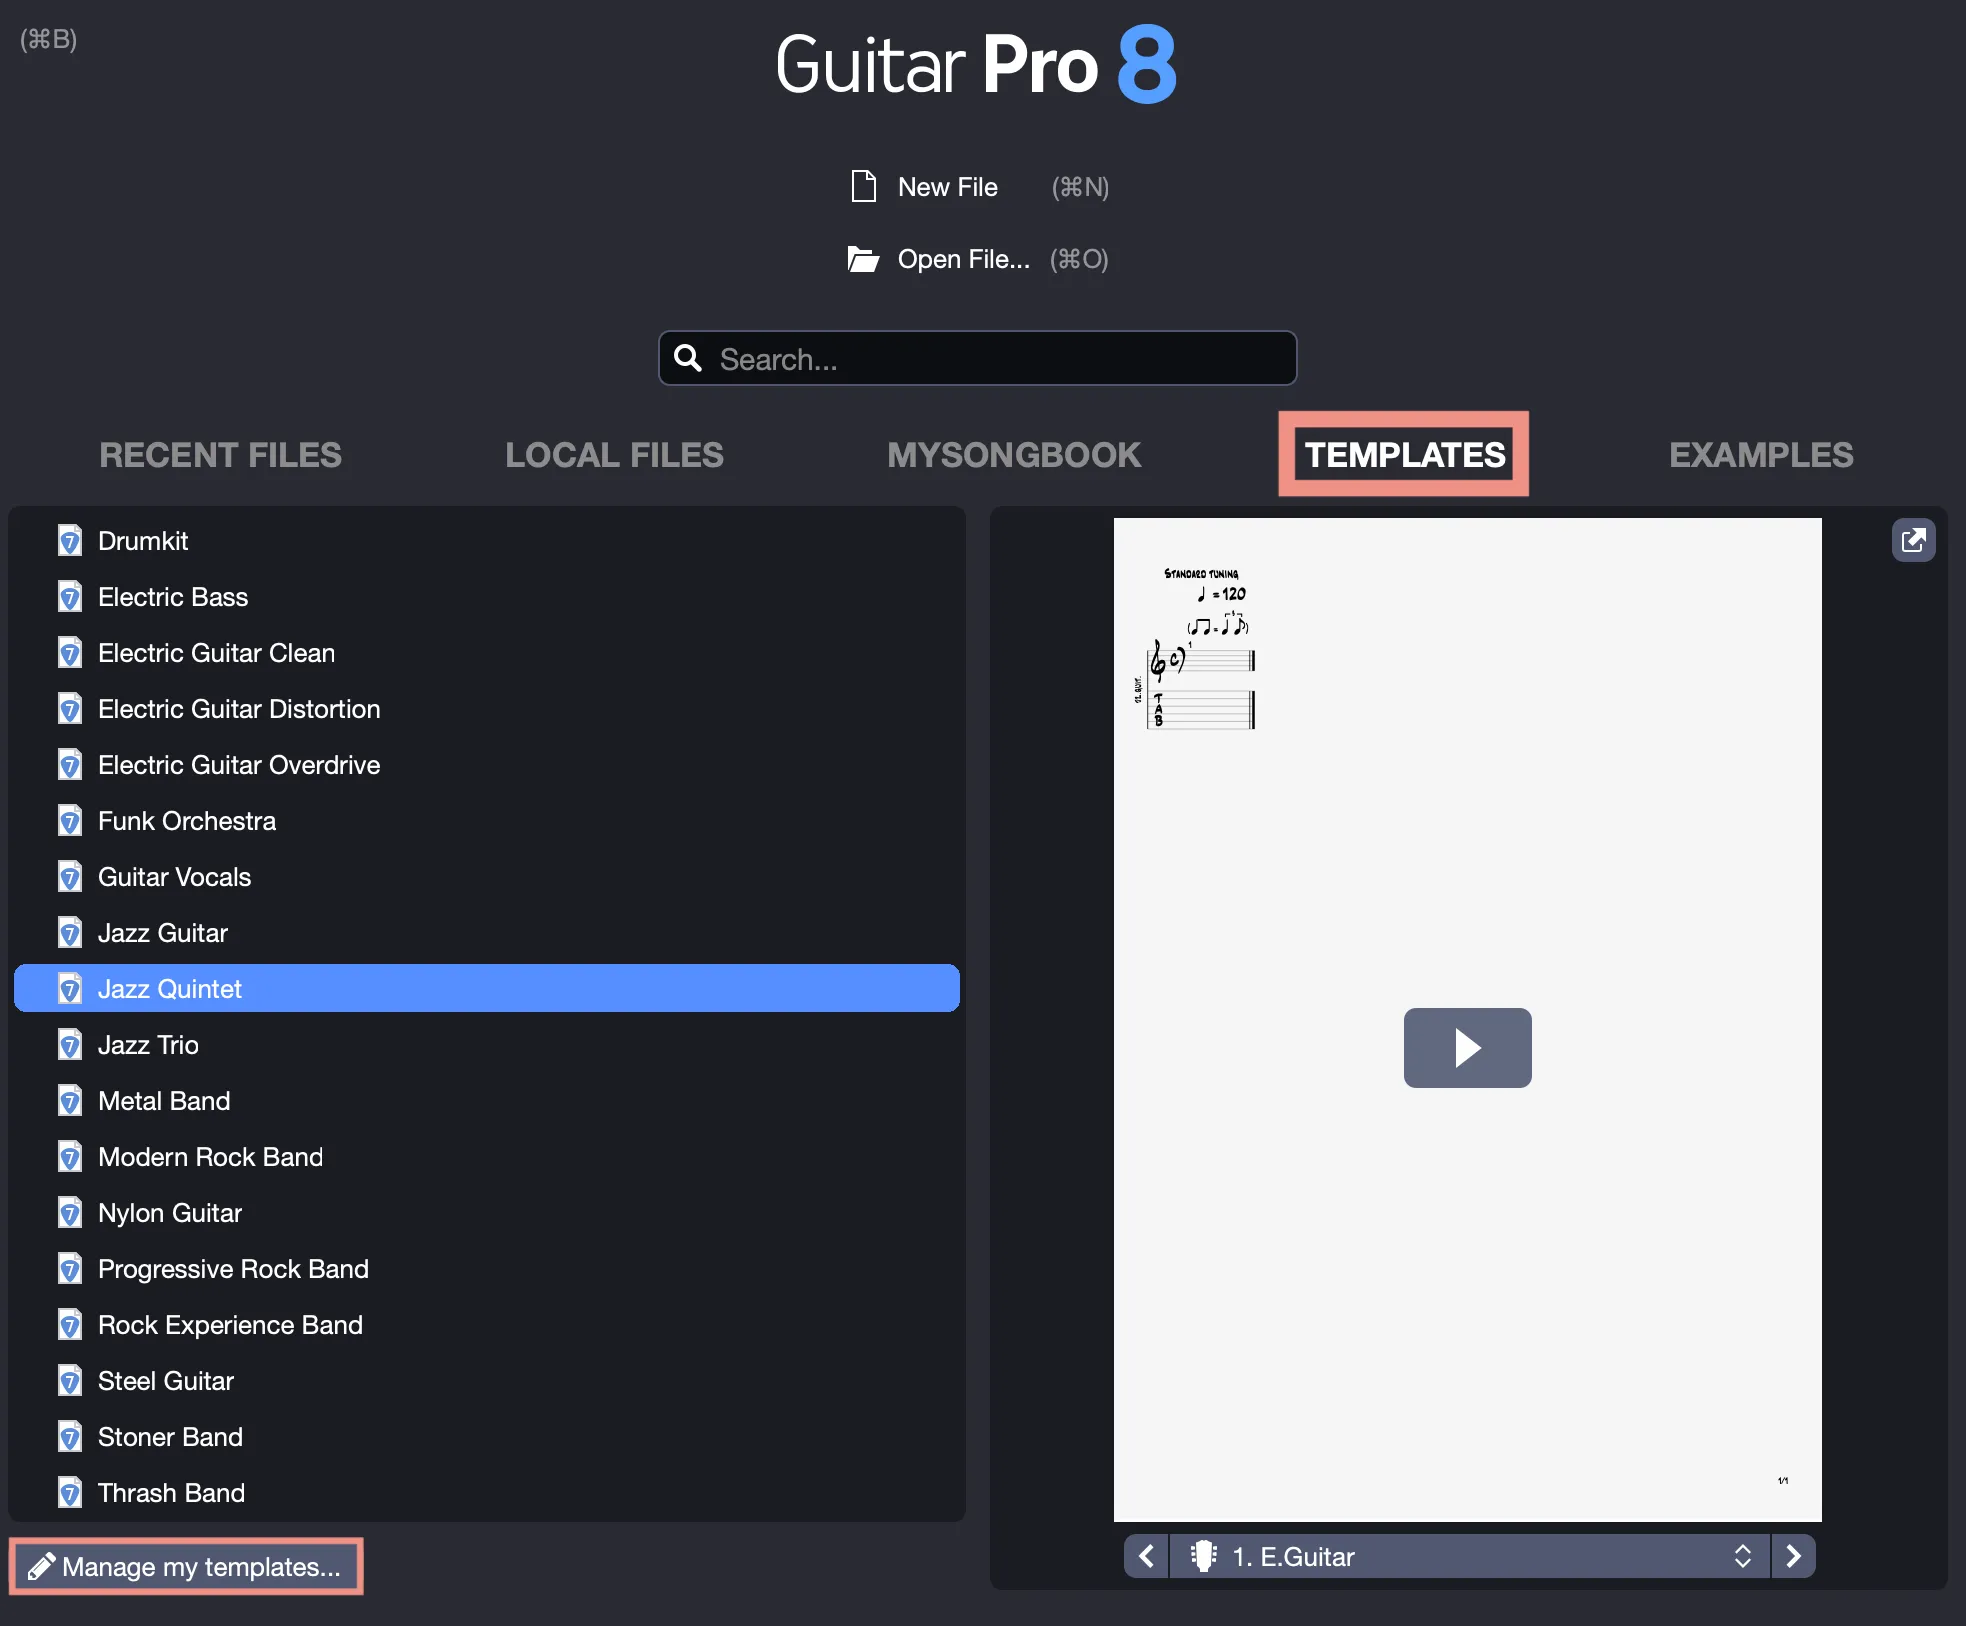Viewport: 1966px width, 1626px height.
Task: Pick the Electric Guitar Distortion template
Action: (x=487, y=709)
